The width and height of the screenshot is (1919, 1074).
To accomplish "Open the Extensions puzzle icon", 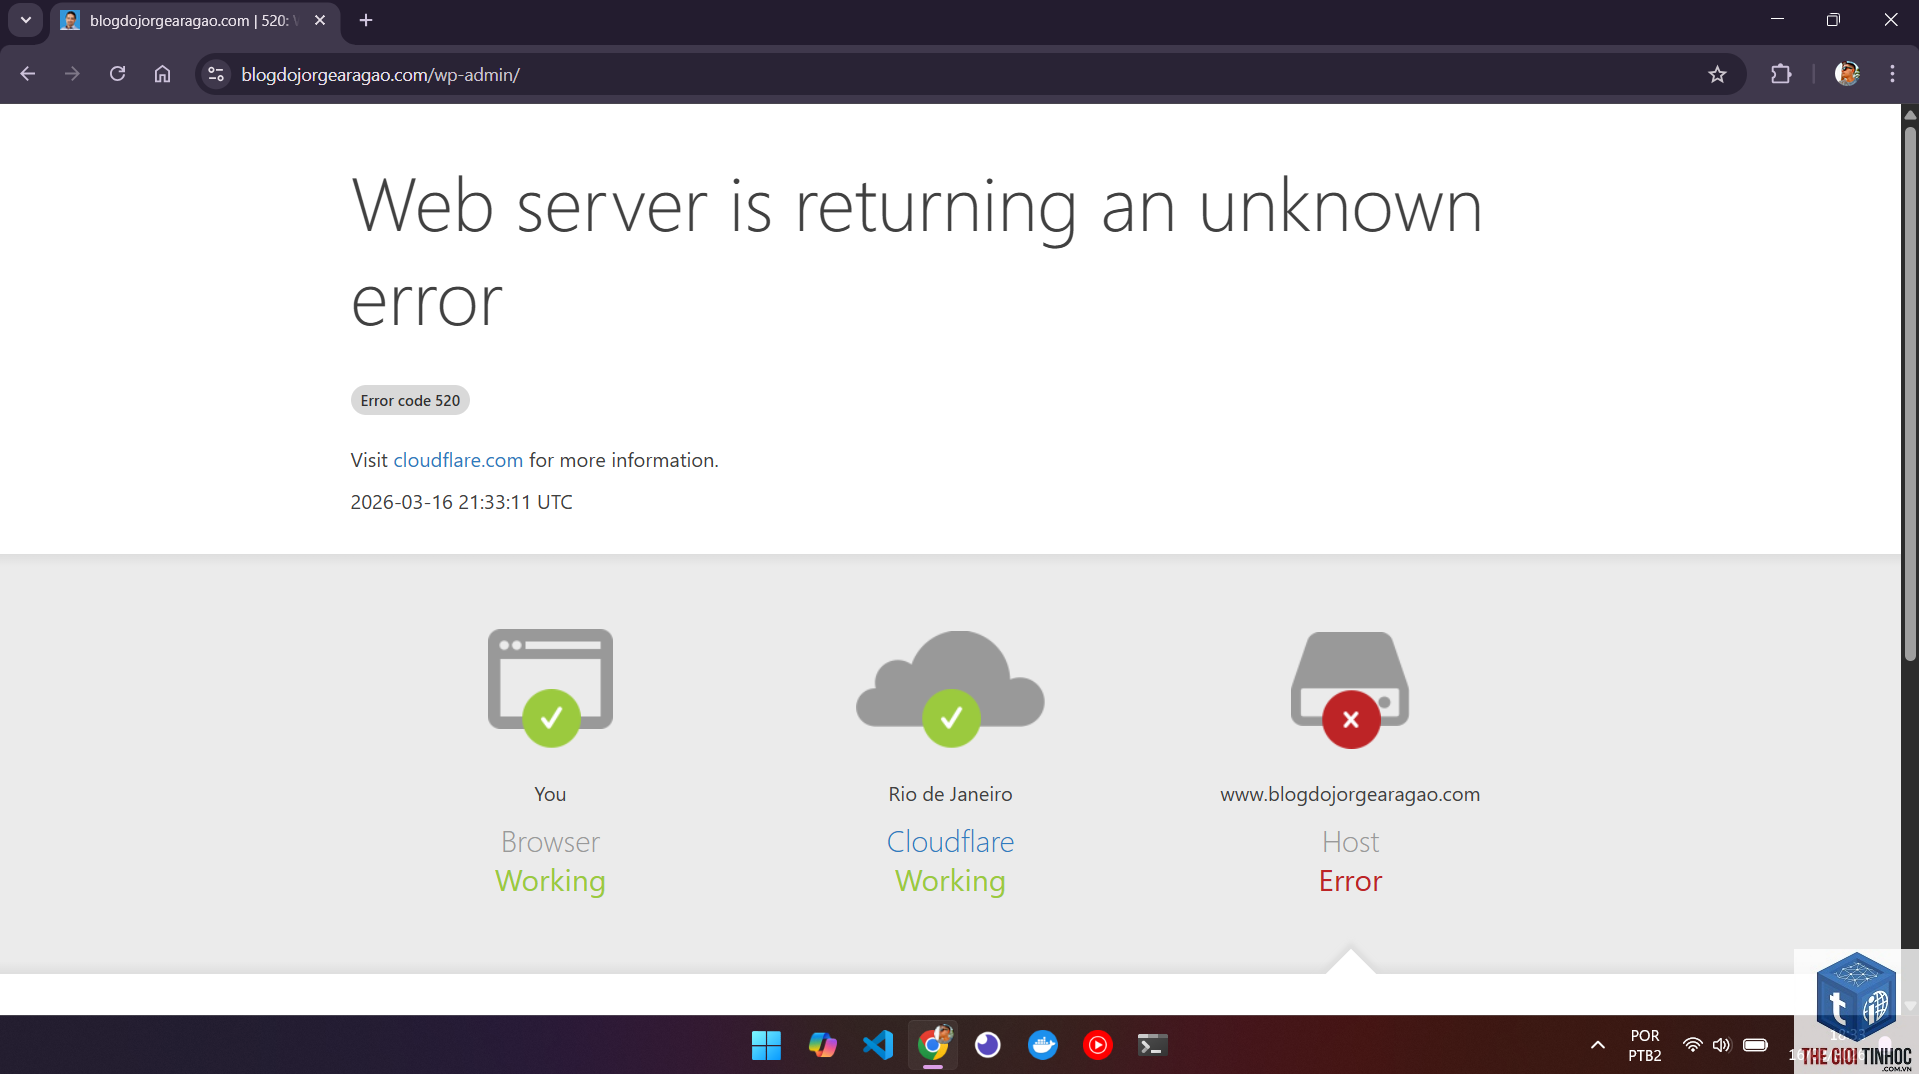I will point(1781,74).
